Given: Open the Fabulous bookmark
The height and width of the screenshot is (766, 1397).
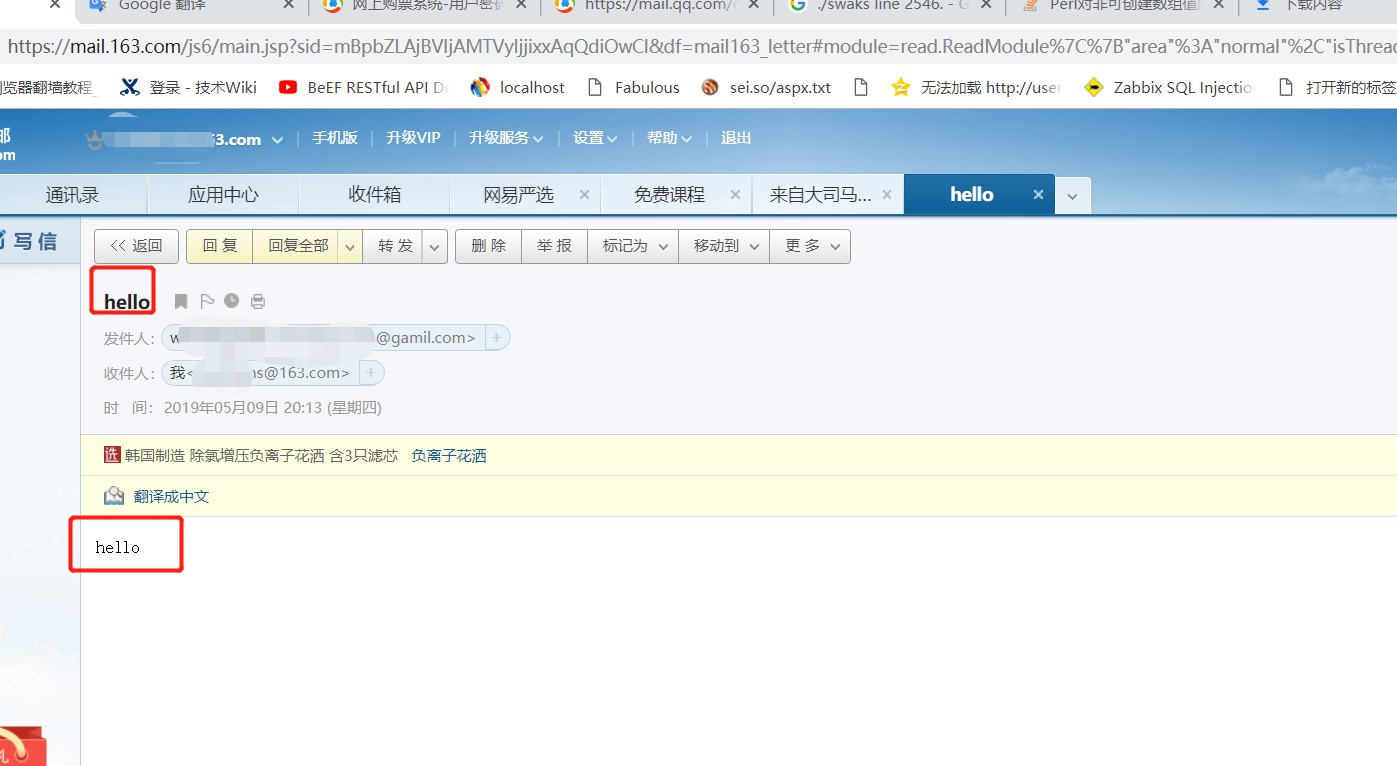Looking at the screenshot, I should pos(633,87).
